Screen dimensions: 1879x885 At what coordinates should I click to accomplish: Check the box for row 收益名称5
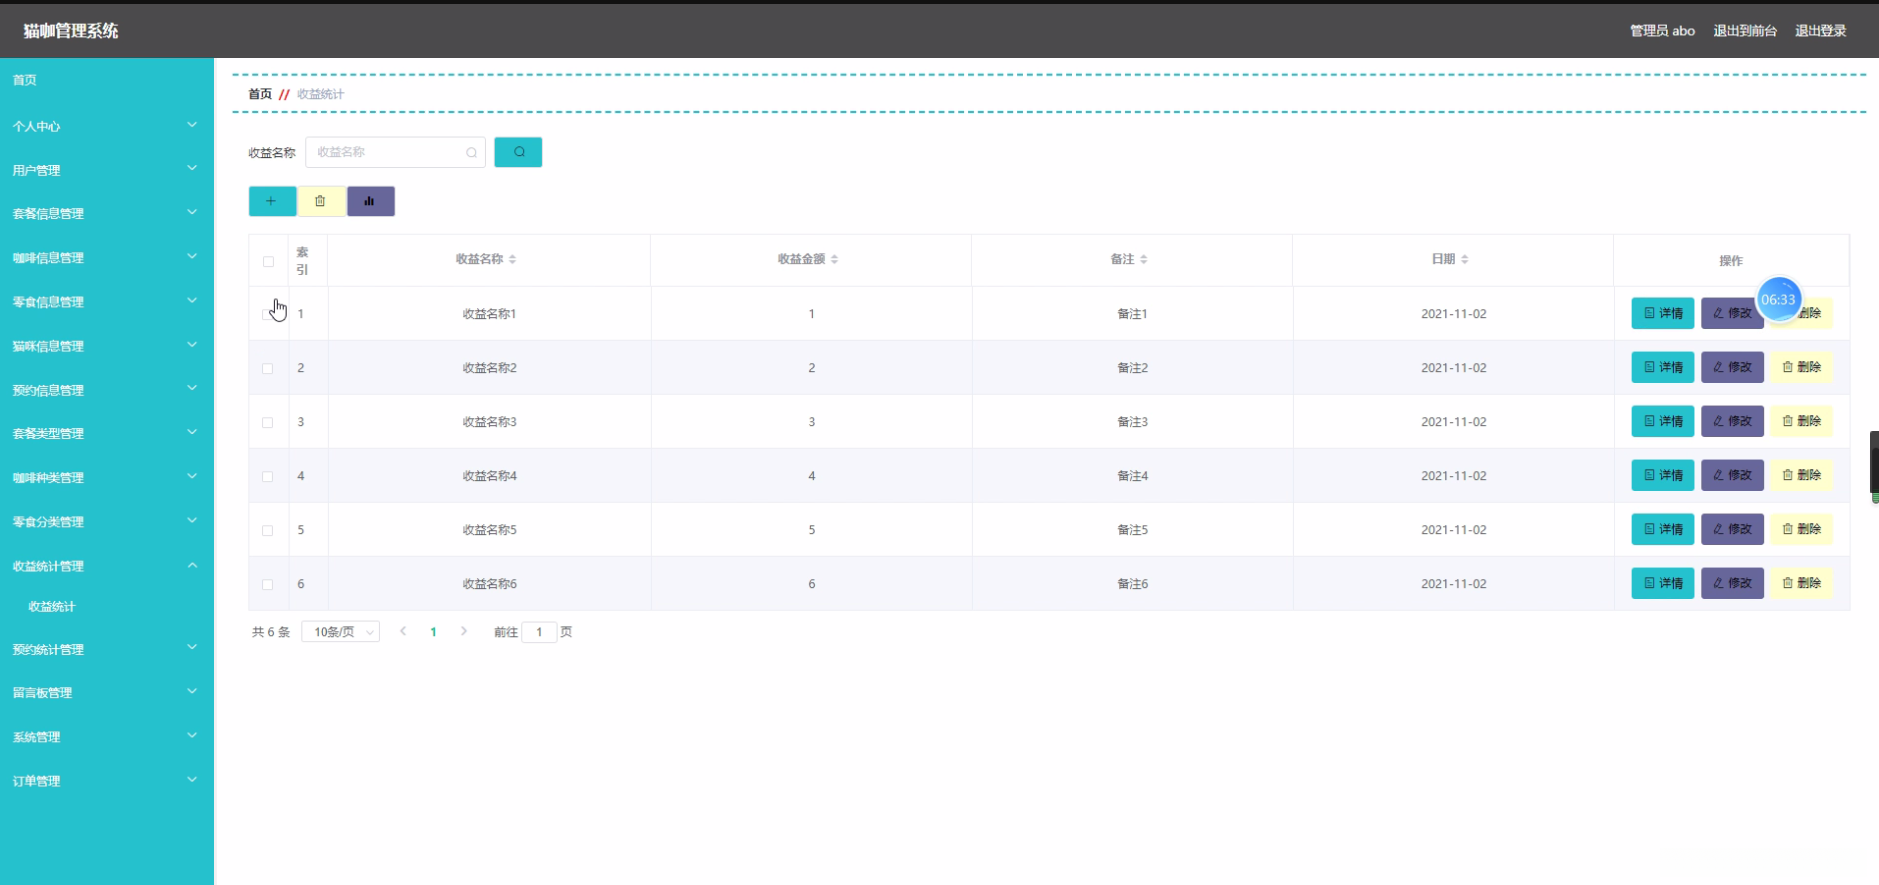(268, 530)
